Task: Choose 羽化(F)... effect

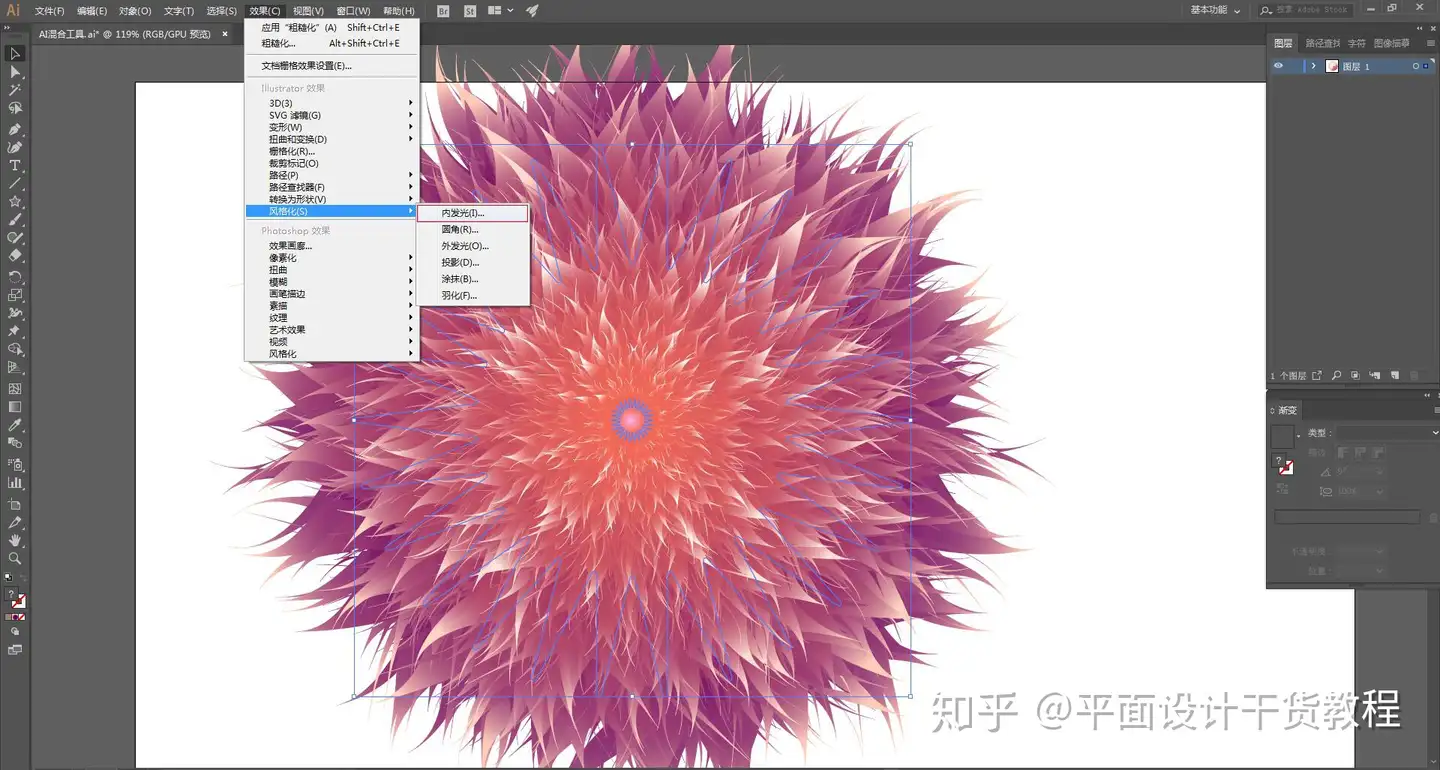Action: (x=472, y=295)
